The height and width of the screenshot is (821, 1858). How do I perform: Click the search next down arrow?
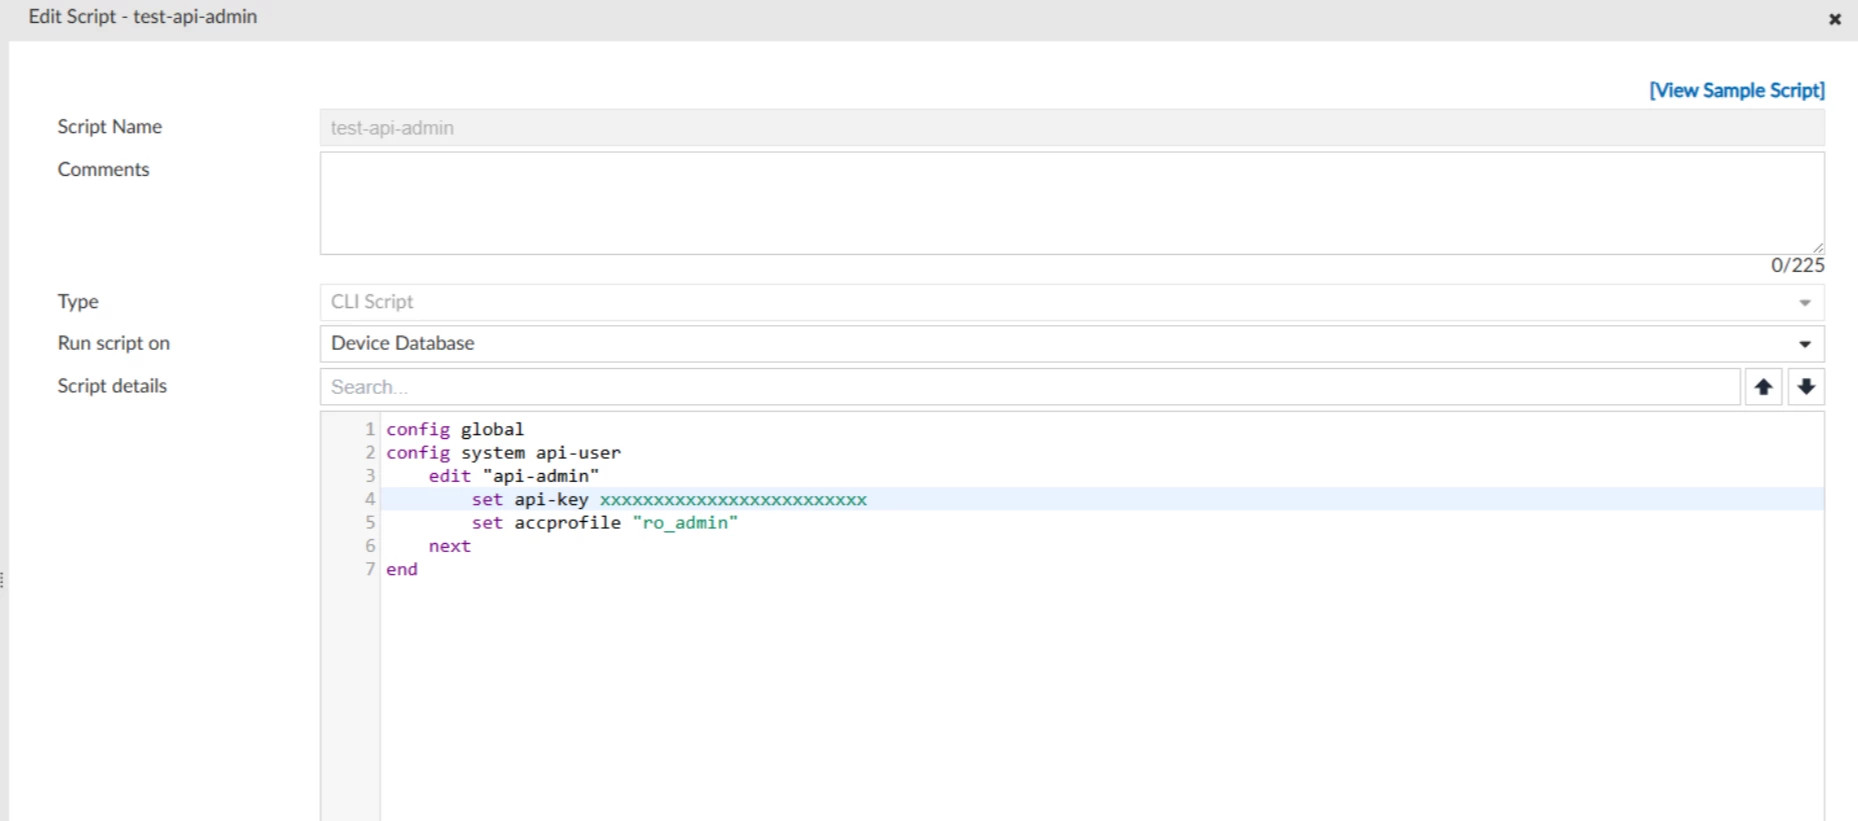pos(1806,387)
